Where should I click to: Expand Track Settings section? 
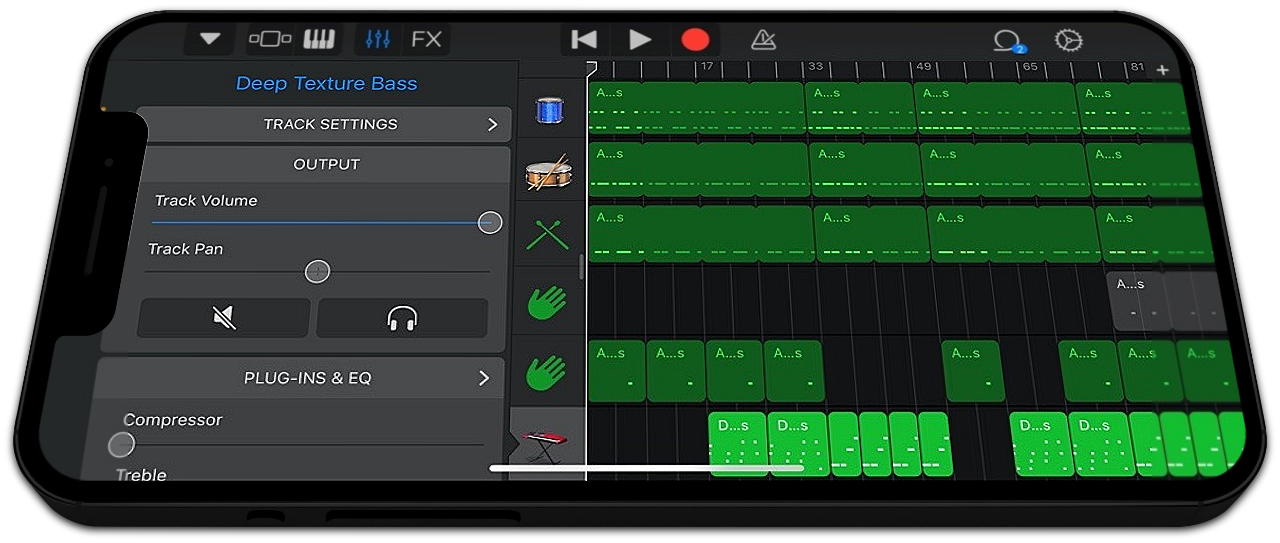coord(324,125)
